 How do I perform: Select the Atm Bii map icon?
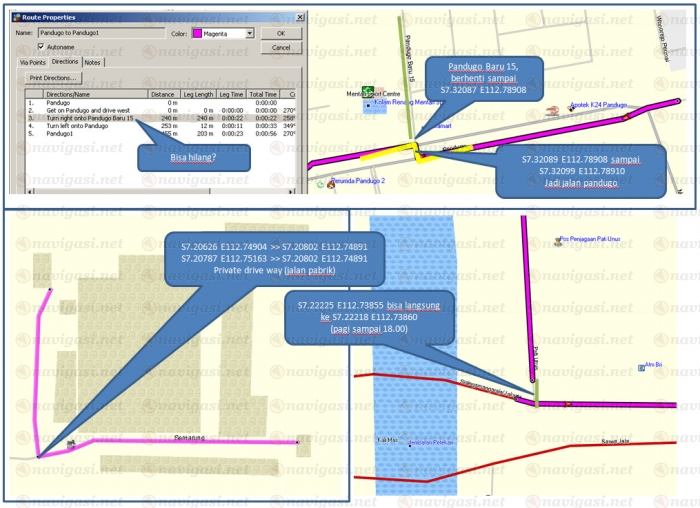[x=640, y=368]
